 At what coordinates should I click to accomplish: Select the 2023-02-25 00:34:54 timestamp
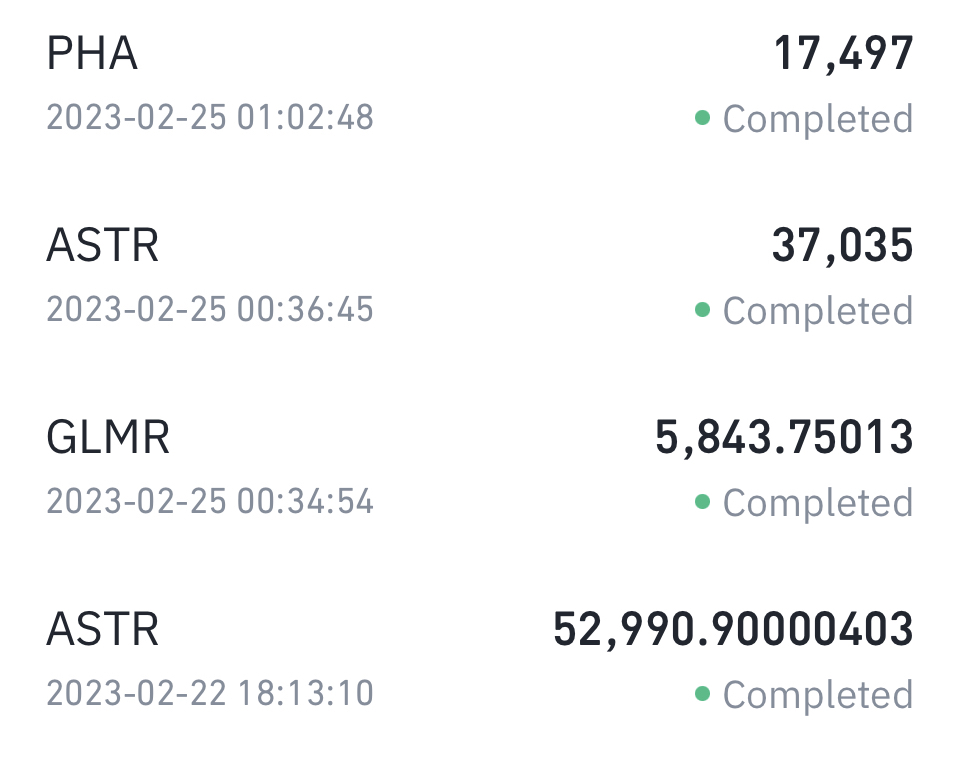click(x=210, y=501)
